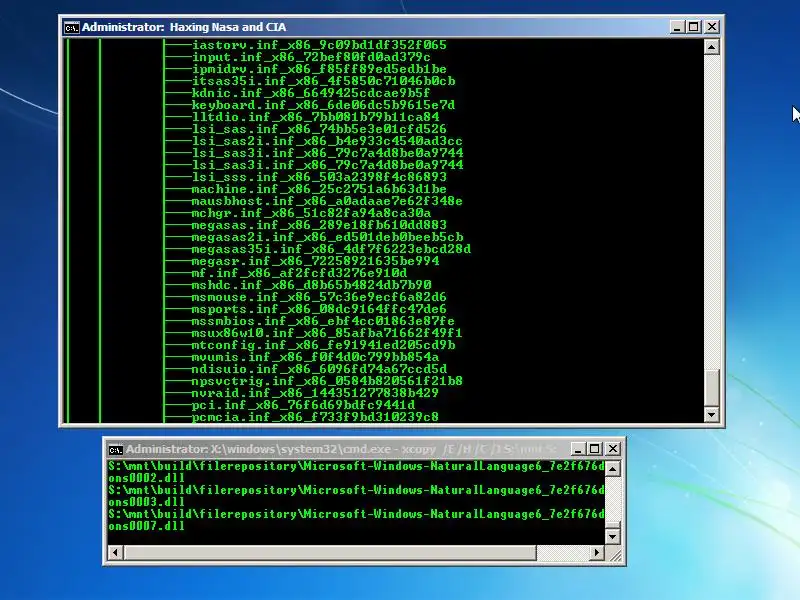This screenshot has height=600, width=800.
Task: Select line input.inf_x86_72bef80fd0ad379c
Action: (x=311, y=57)
